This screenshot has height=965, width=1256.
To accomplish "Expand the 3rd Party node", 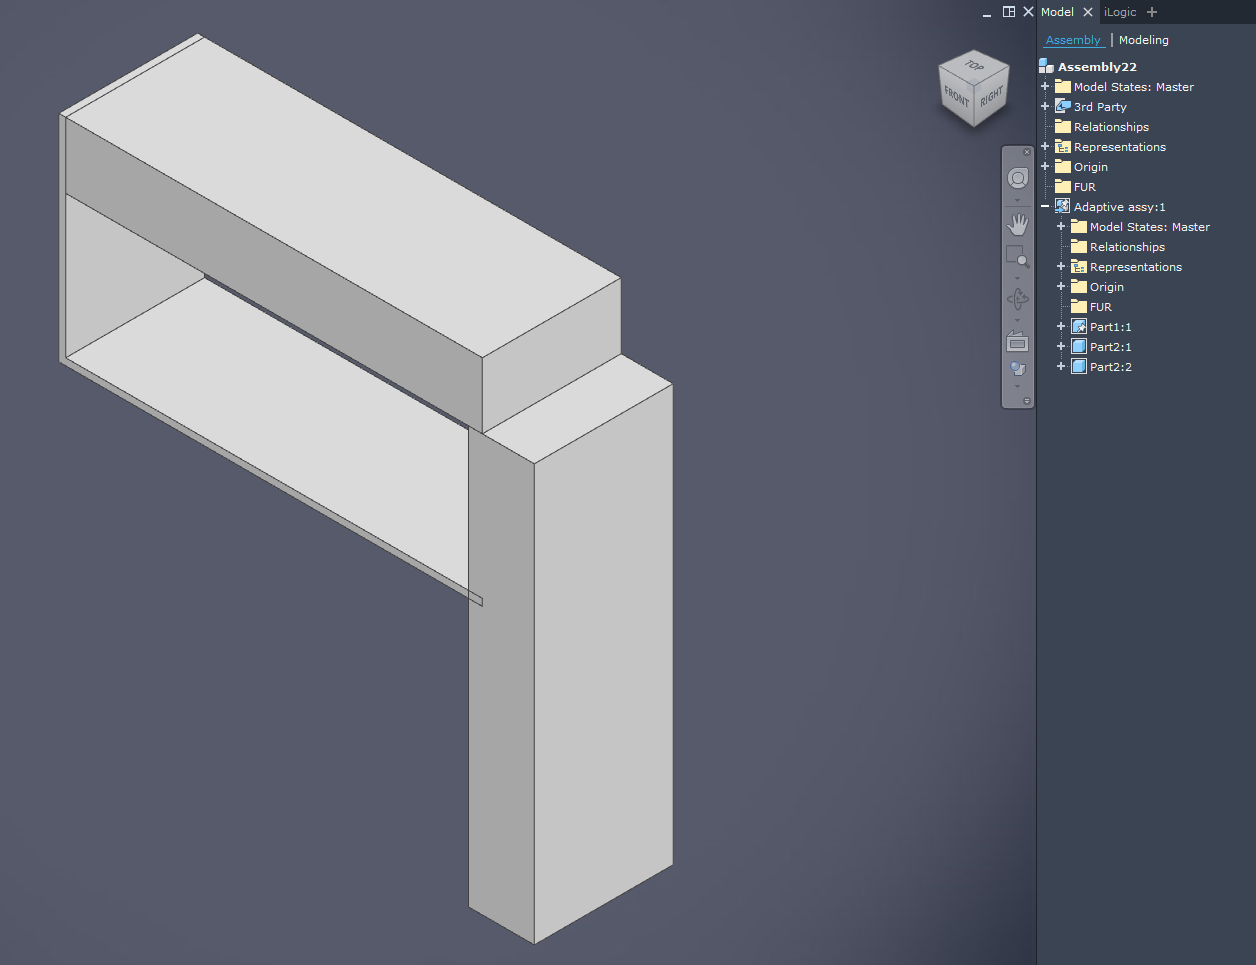I will point(1045,106).
